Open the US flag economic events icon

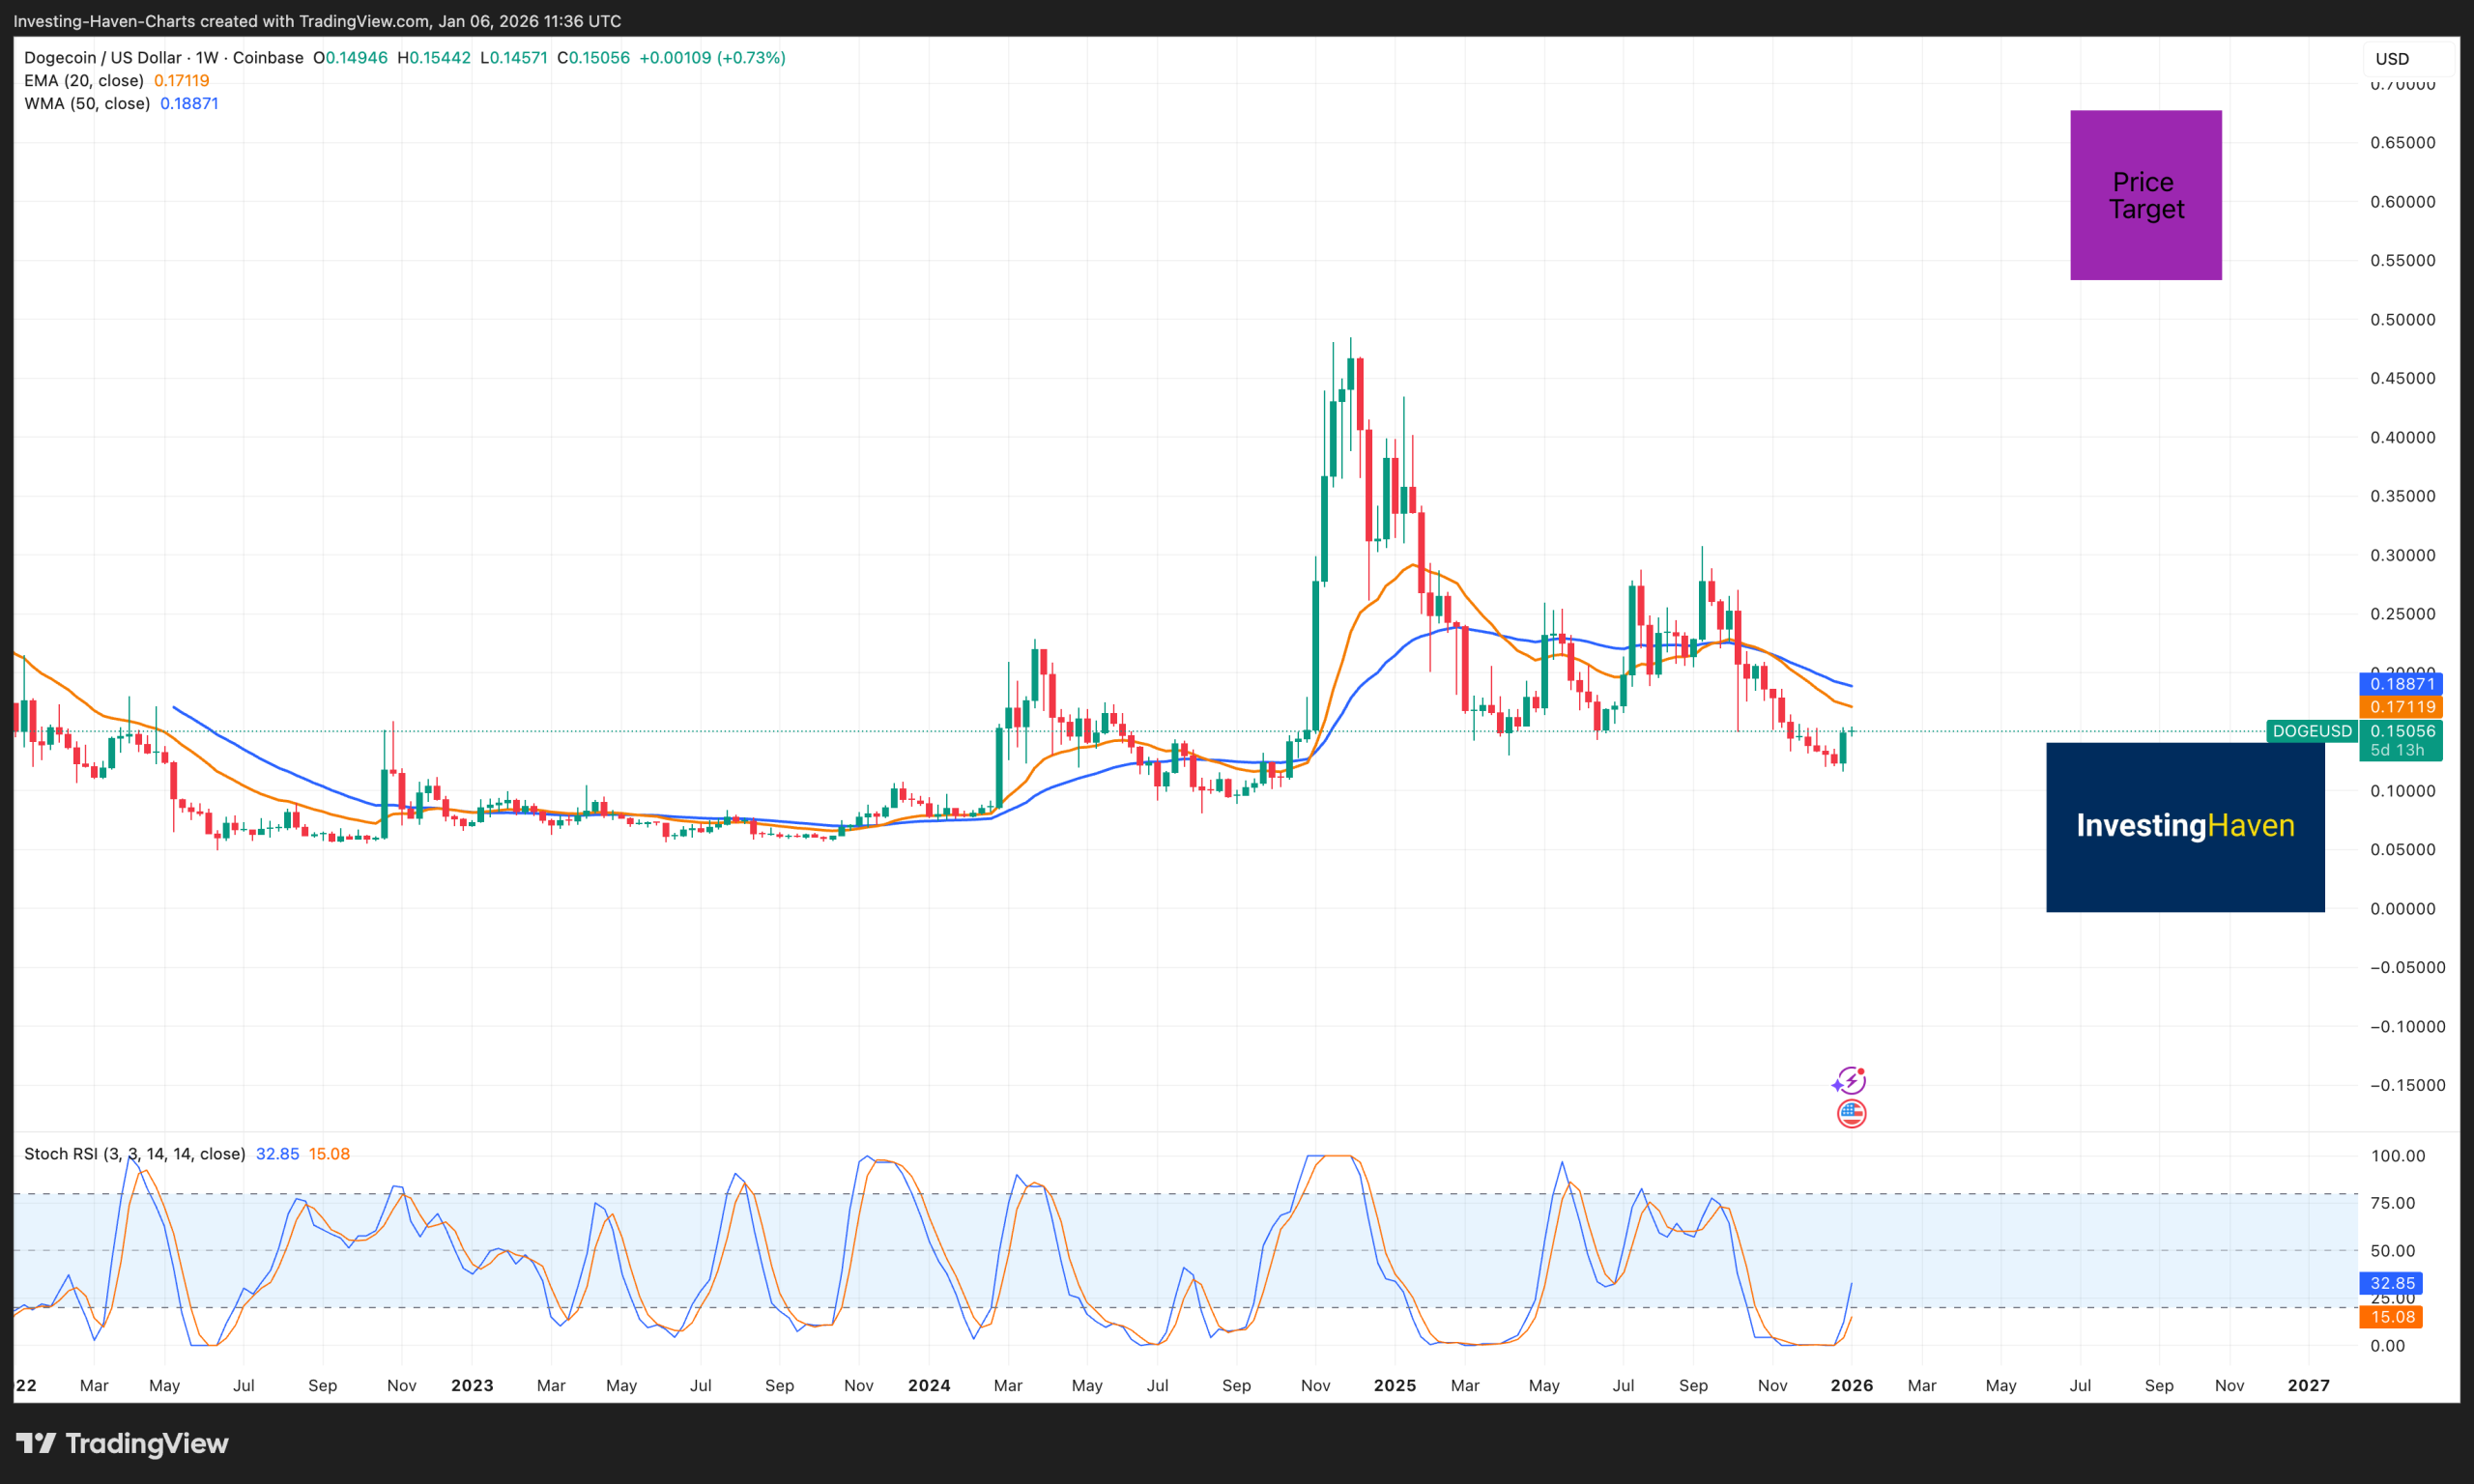coord(1852,1113)
